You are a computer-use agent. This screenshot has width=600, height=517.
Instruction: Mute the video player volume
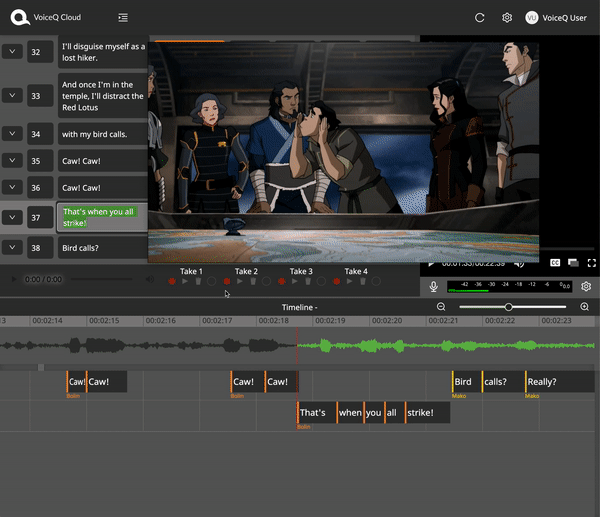tap(519, 264)
